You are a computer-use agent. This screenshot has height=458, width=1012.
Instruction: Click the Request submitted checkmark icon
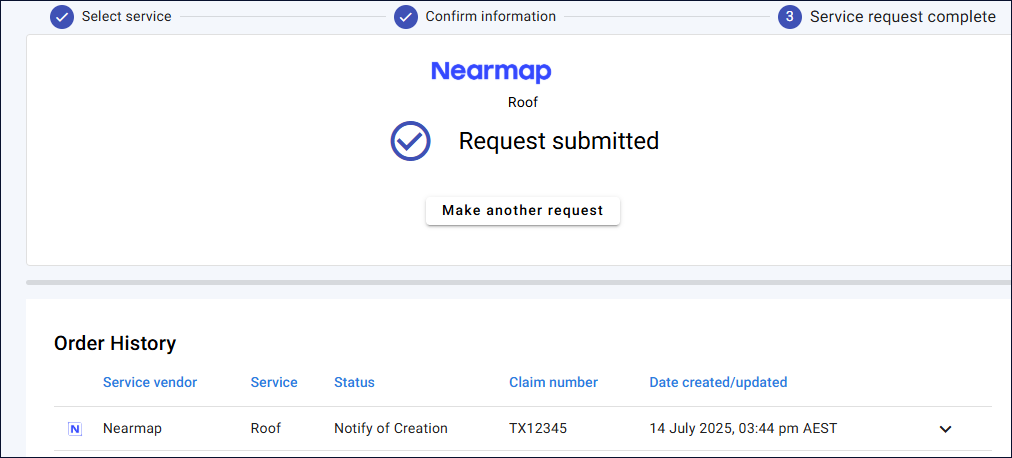click(x=410, y=141)
